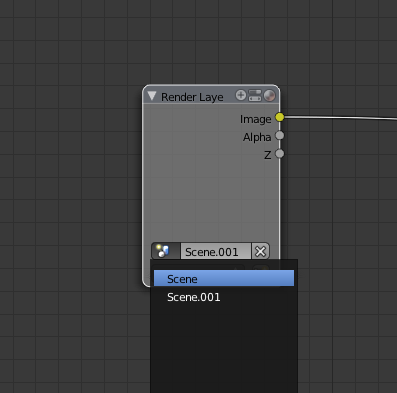Click the Z output label
Screen dimensions: 397x393
tap(267, 155)
